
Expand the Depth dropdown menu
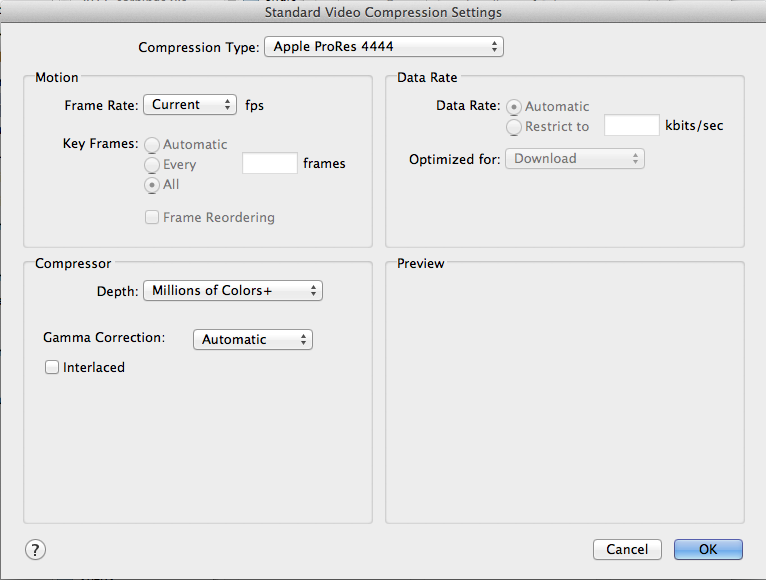click(233, 291)
